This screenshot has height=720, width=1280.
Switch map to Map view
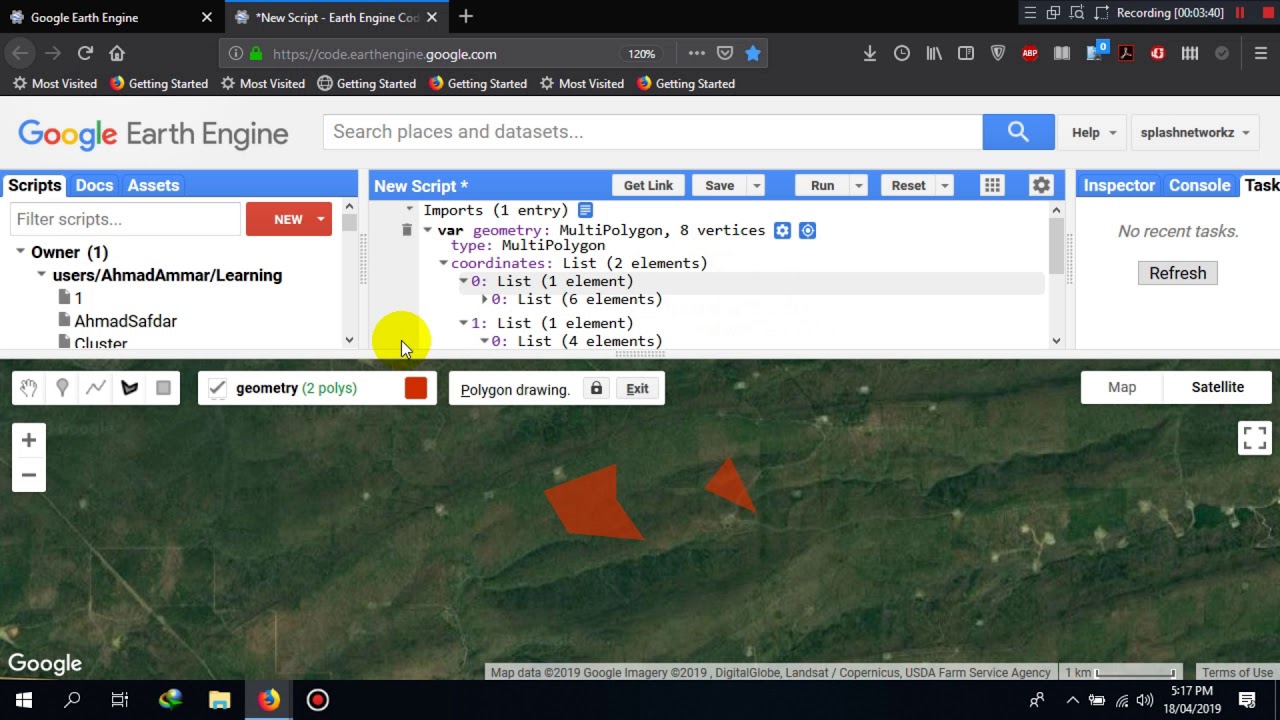1122,387
